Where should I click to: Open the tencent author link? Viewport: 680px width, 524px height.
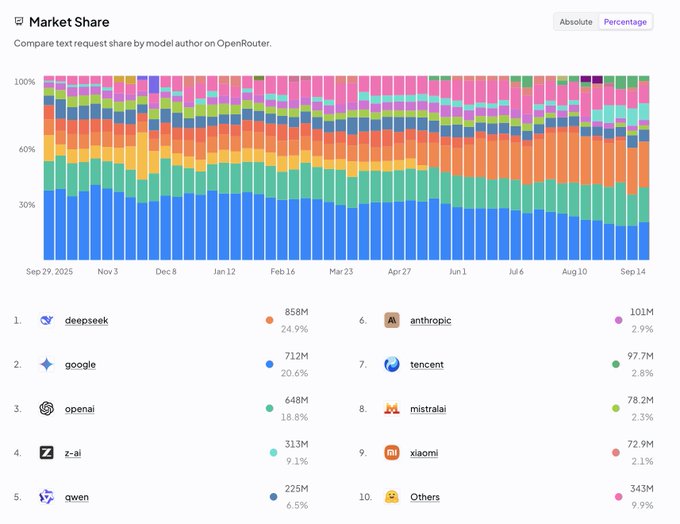(427, 365)
